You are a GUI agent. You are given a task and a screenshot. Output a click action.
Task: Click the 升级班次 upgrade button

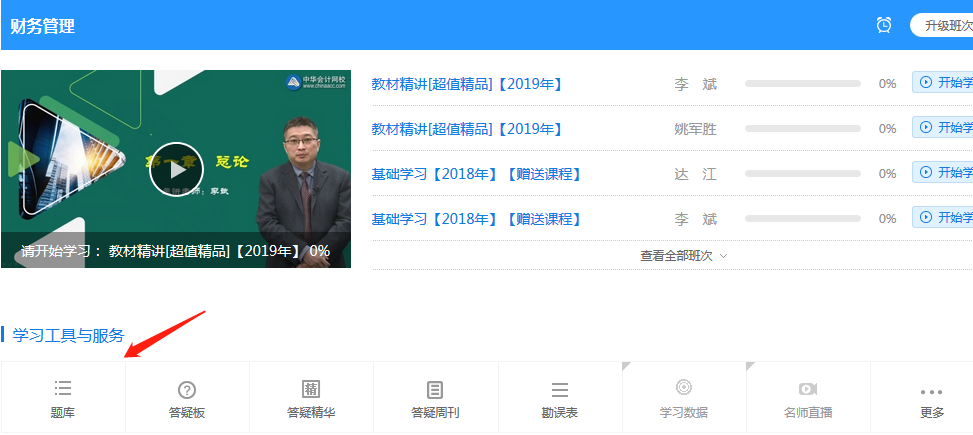(945, 25)
